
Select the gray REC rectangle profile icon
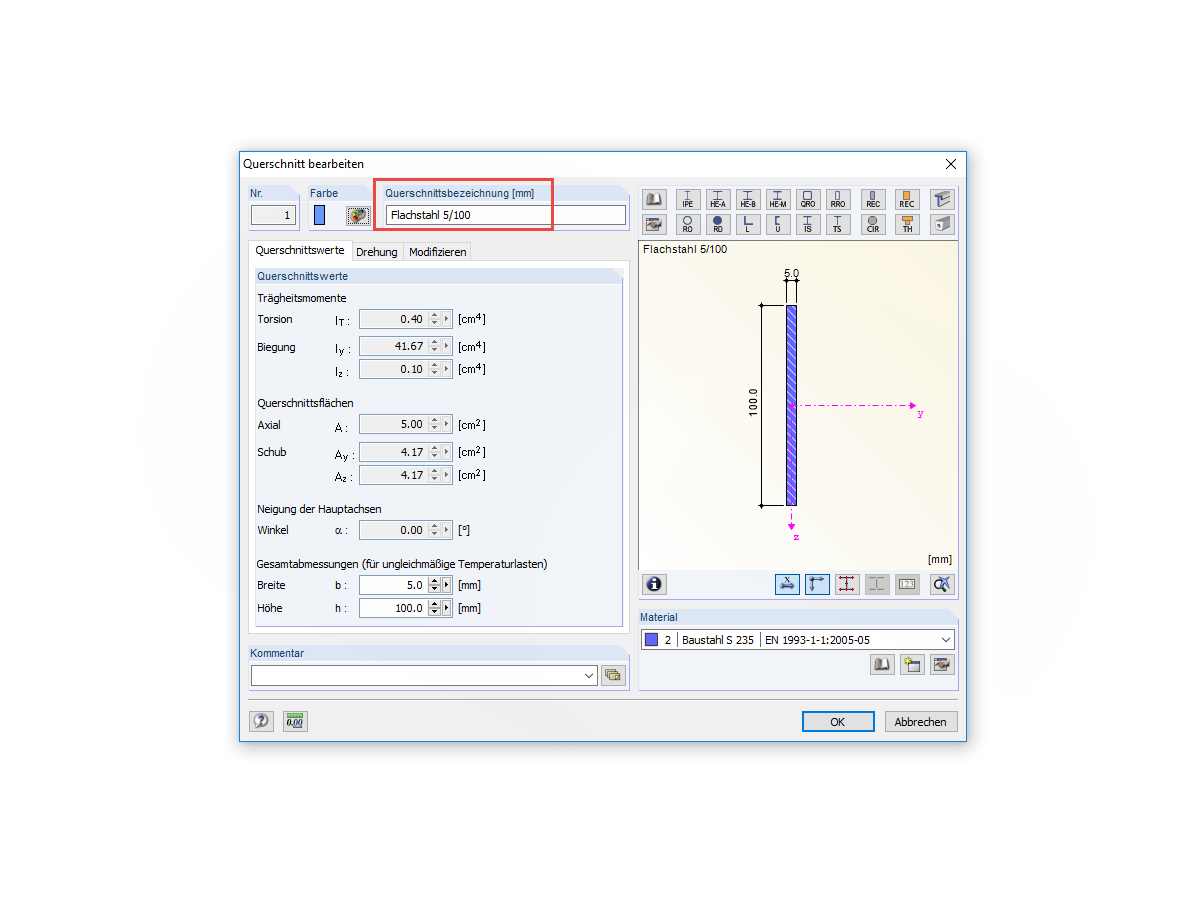[874, 199]
